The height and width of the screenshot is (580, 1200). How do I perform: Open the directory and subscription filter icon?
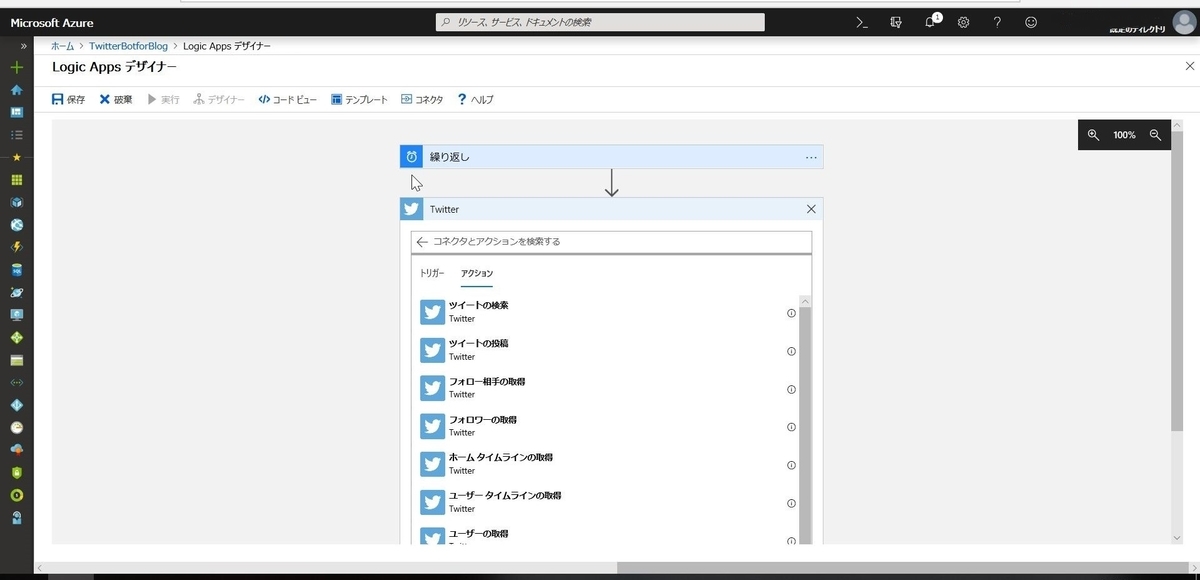pos(896,22)
